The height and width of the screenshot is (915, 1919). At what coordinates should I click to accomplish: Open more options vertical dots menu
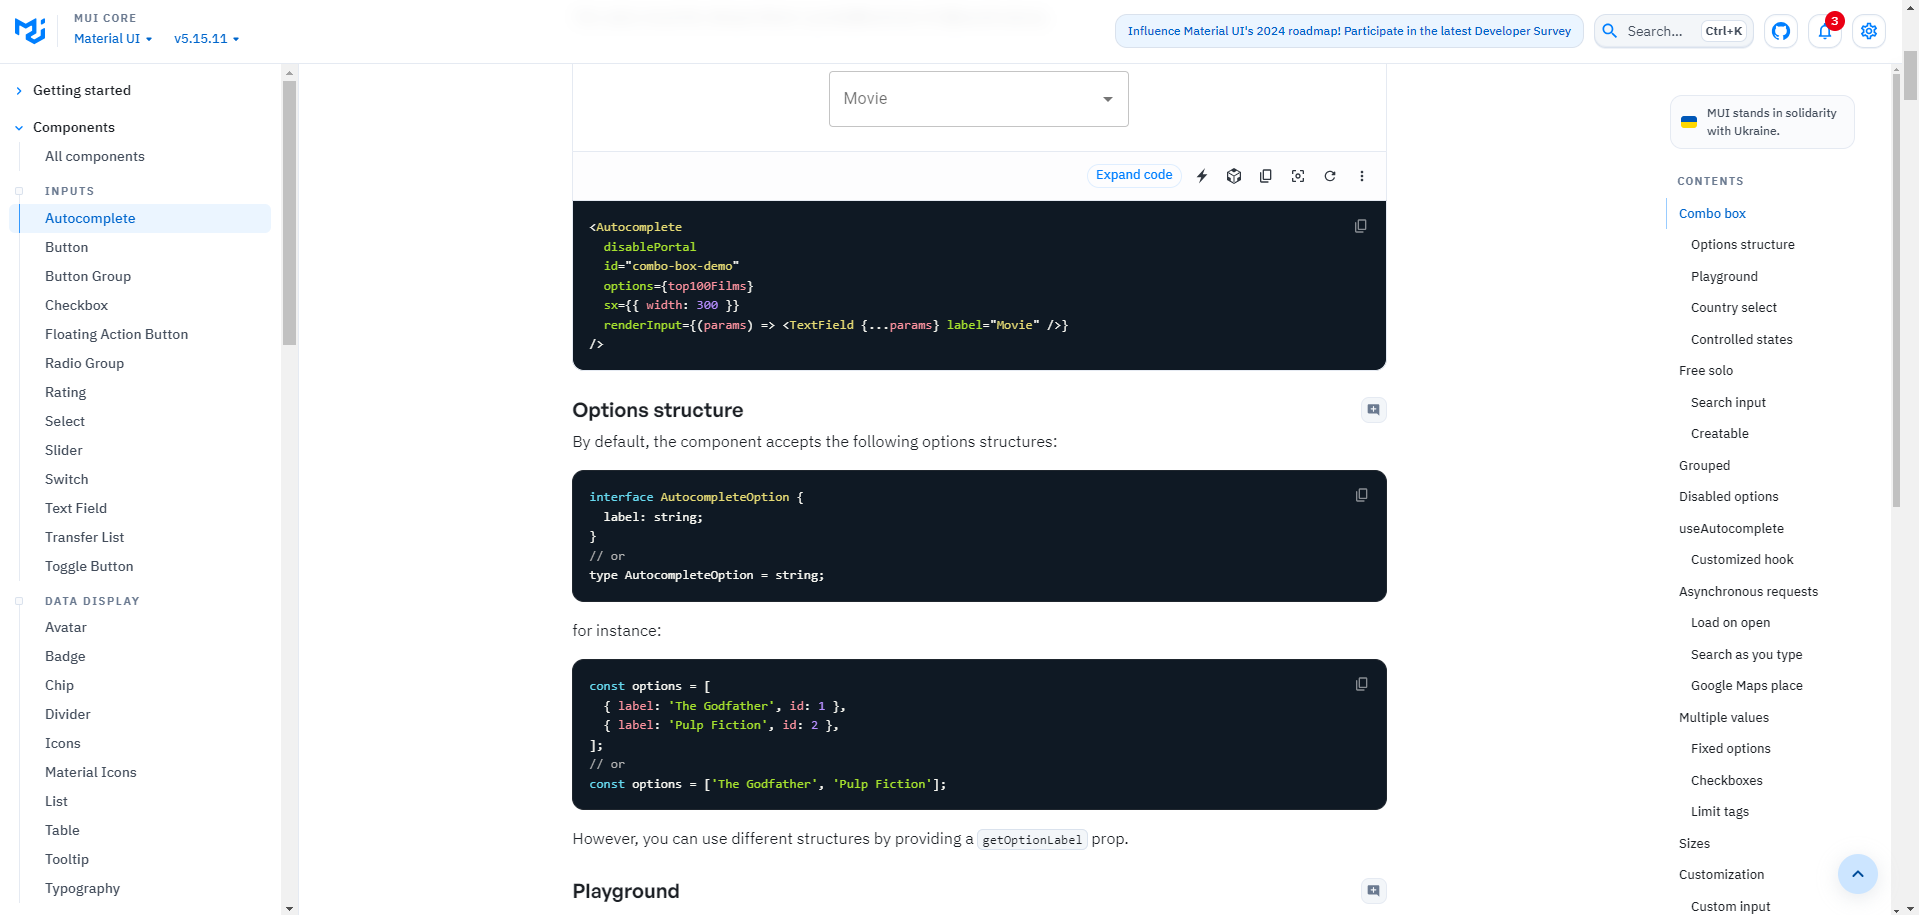(1362, 176)
